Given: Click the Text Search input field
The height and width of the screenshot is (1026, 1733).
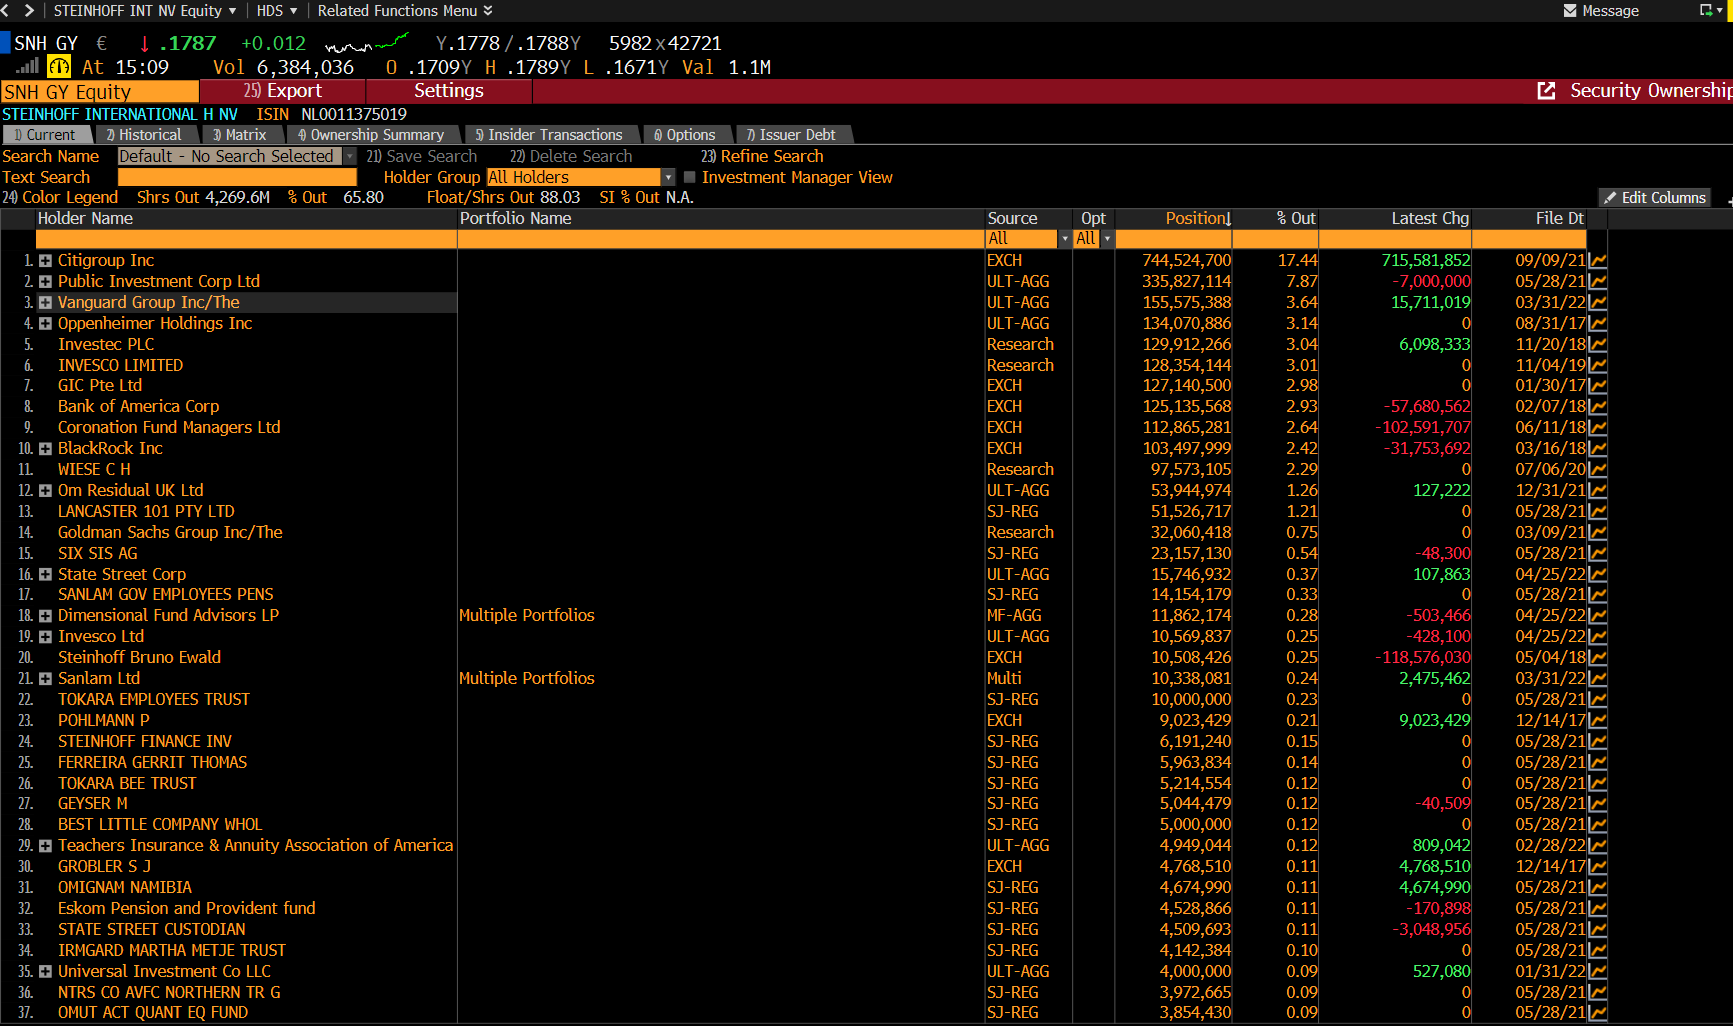Looking at the screenshot, I should [x=237, y=177].
